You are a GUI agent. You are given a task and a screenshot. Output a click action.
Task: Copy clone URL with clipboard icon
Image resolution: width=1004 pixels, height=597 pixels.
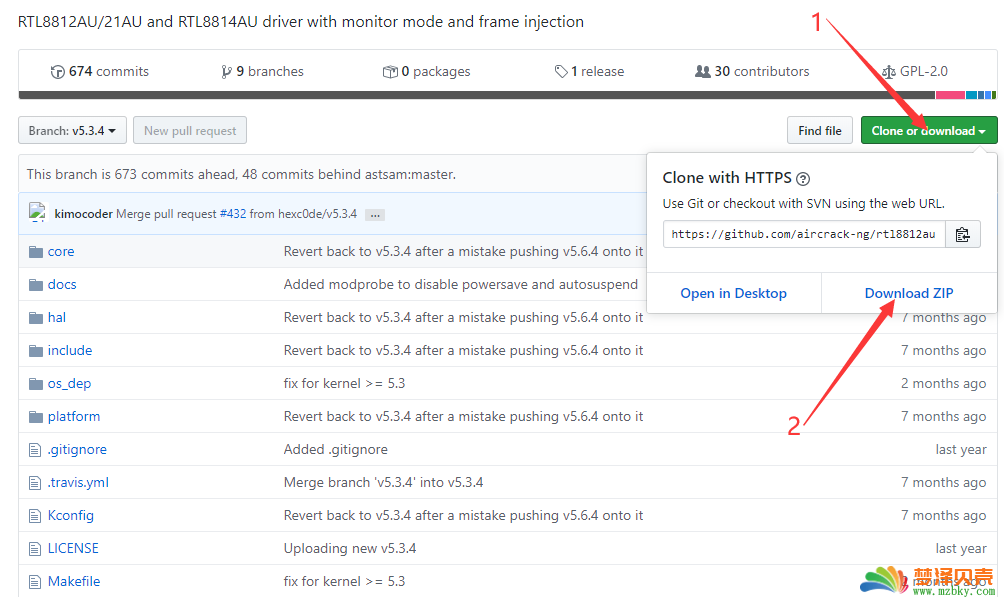pyautogui.click(x=962, y=234)
